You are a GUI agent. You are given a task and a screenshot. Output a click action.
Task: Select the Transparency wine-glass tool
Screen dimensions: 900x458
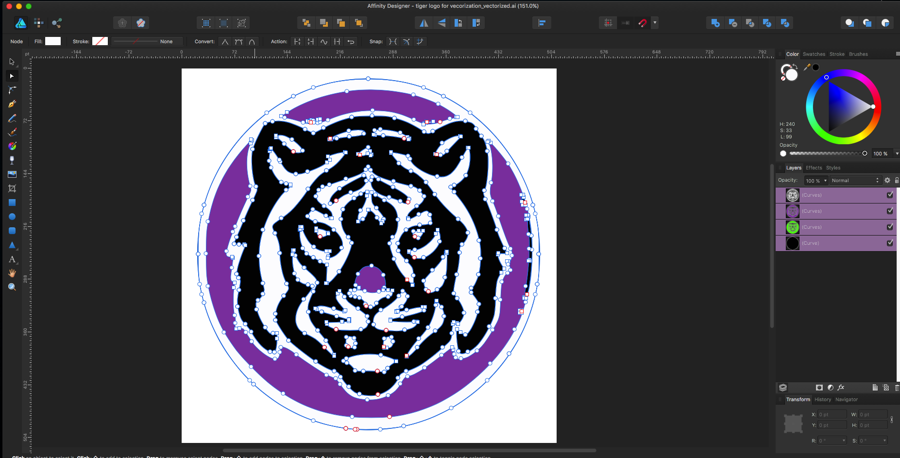coord(12,160)
